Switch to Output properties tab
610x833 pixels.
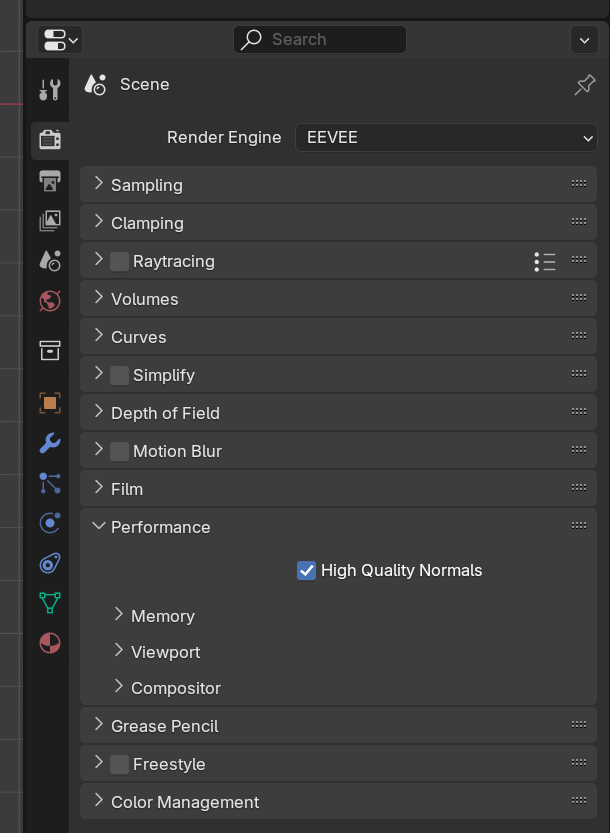[50, 181]
